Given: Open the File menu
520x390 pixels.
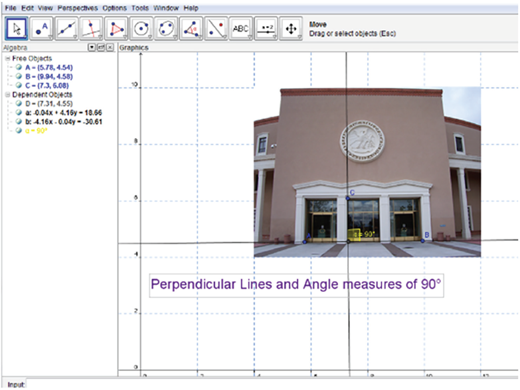Looking at the screenshot, I should click(10, 8).
